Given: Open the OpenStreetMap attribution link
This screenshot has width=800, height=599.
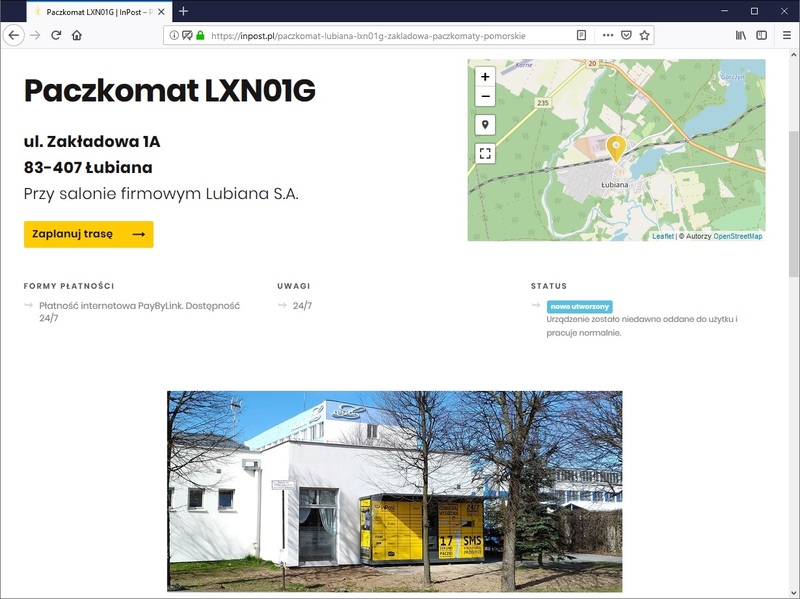Looking at the screenshot, I should pyautogui.click(x=737, y=236).
